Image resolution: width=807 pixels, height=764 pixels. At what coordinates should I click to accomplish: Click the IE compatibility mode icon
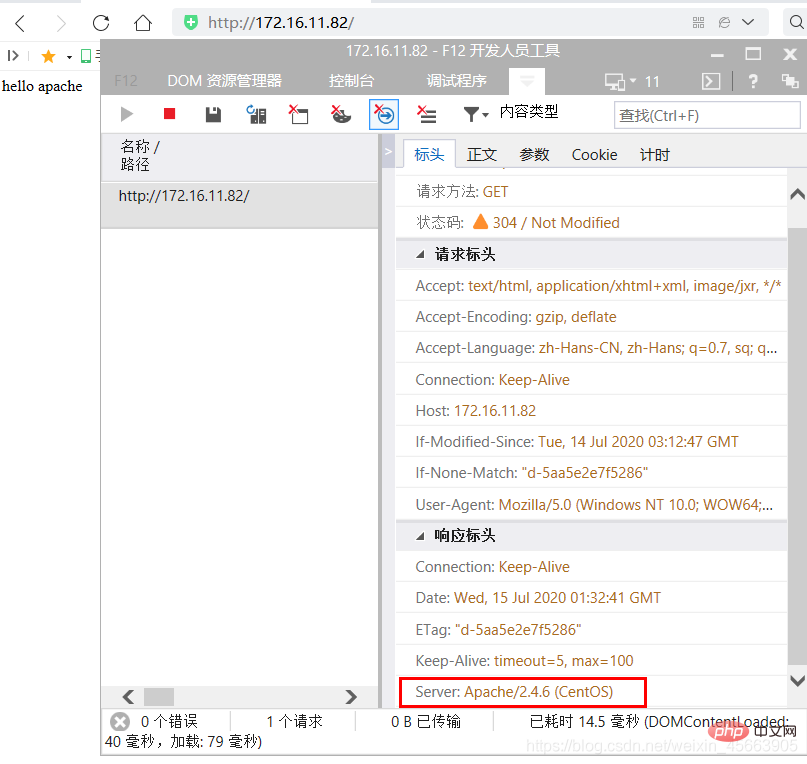coord(724,22)
